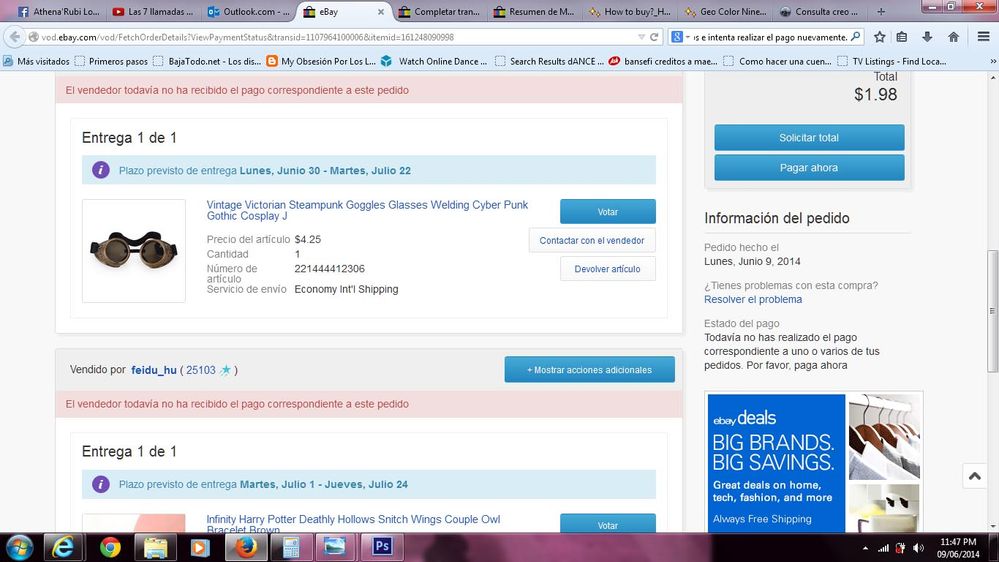Show hidden tray icons arrow

[x=865, y=548]
